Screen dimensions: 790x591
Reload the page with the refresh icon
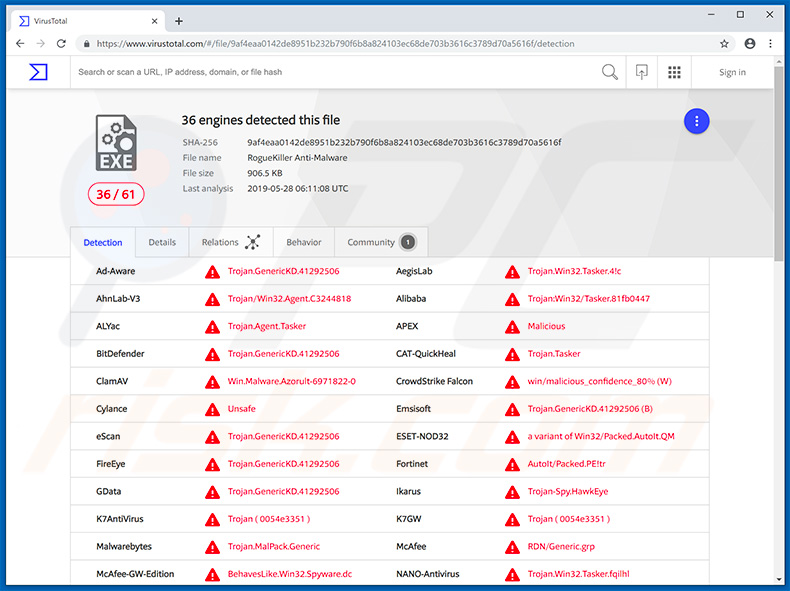tap(61, 43)
